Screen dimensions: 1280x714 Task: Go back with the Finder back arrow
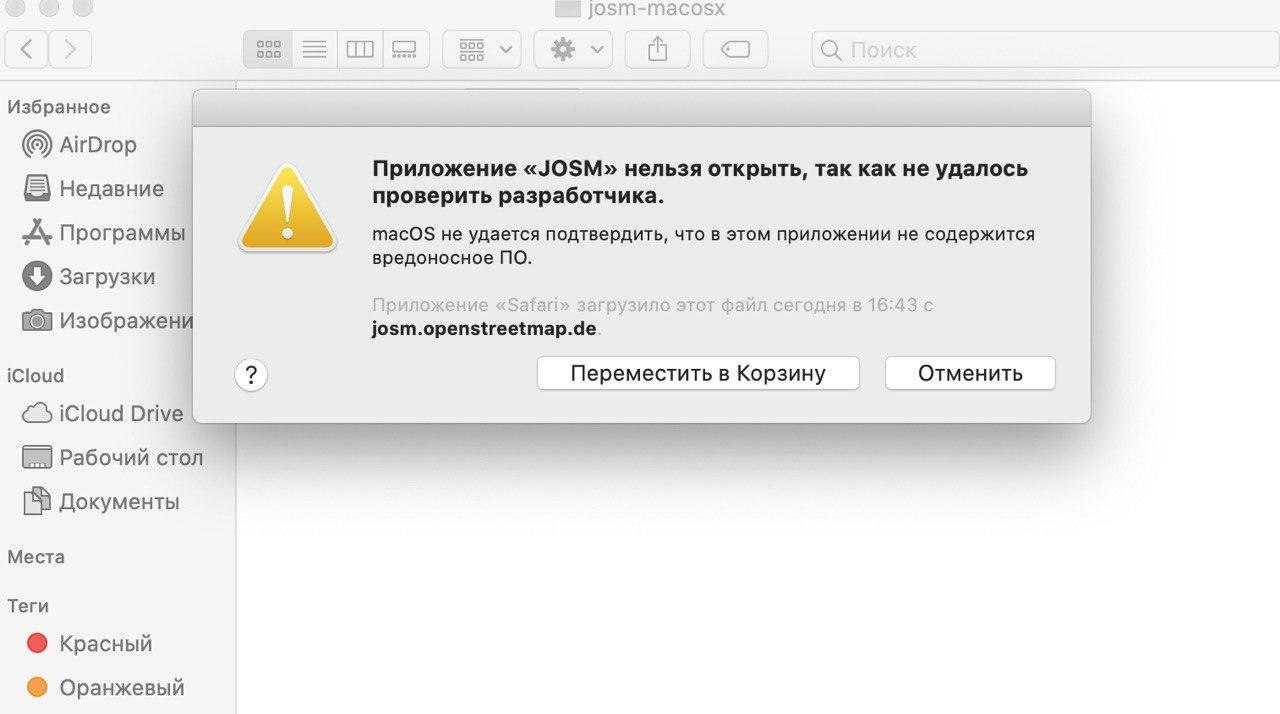click(x=27, y=49)
